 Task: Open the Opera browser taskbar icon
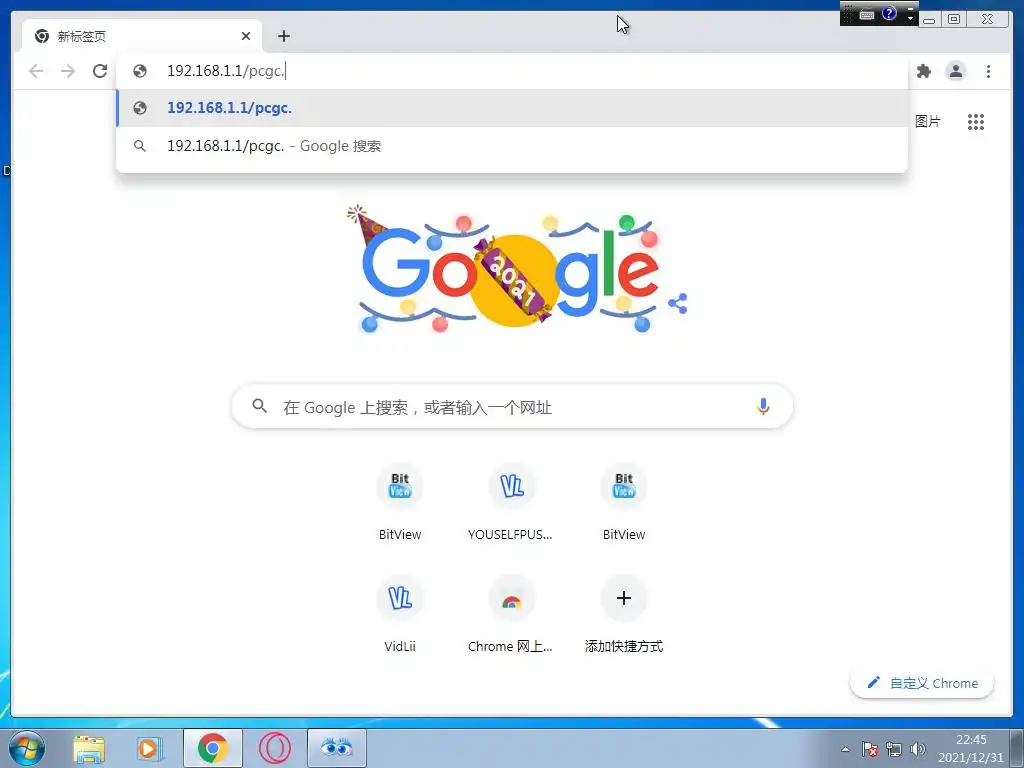275,748
